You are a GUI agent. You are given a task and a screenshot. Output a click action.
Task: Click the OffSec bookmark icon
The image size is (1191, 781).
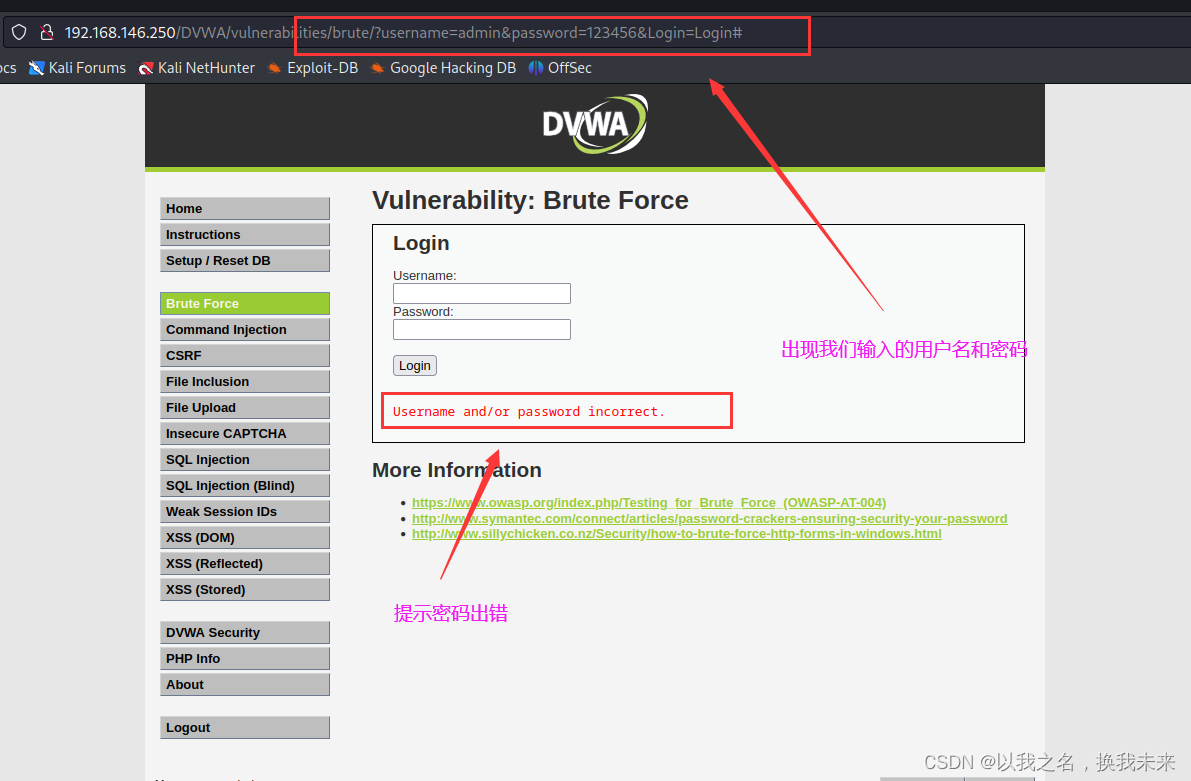[535, 68]
